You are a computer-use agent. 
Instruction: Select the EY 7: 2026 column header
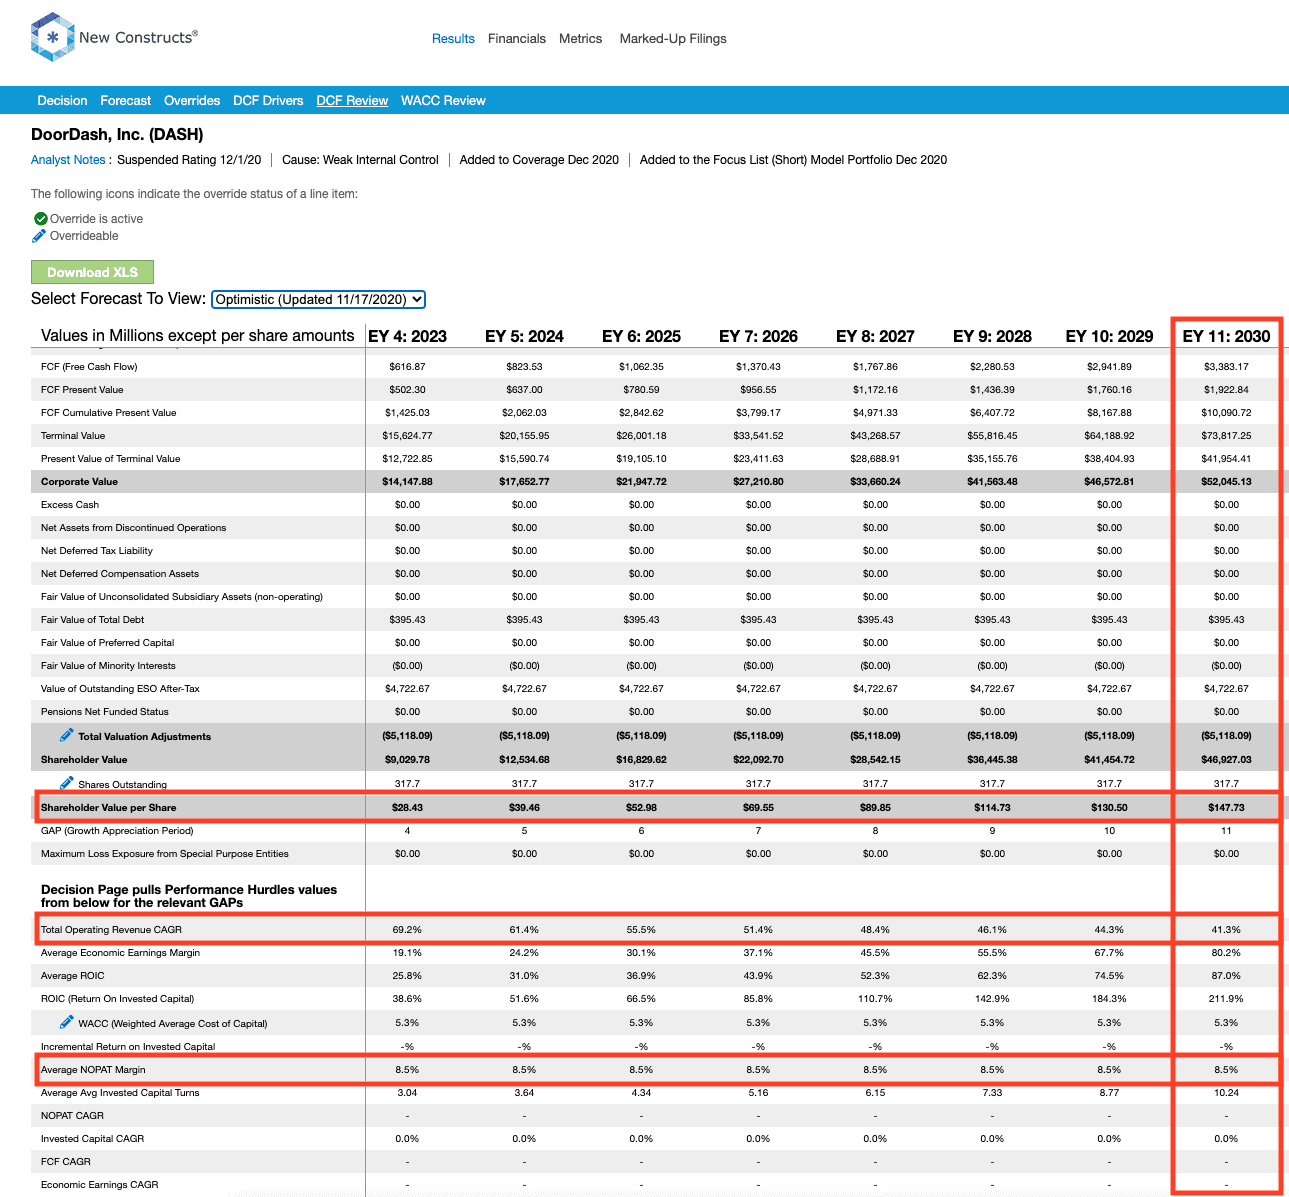pyautogui.click(x=758, y=336)
